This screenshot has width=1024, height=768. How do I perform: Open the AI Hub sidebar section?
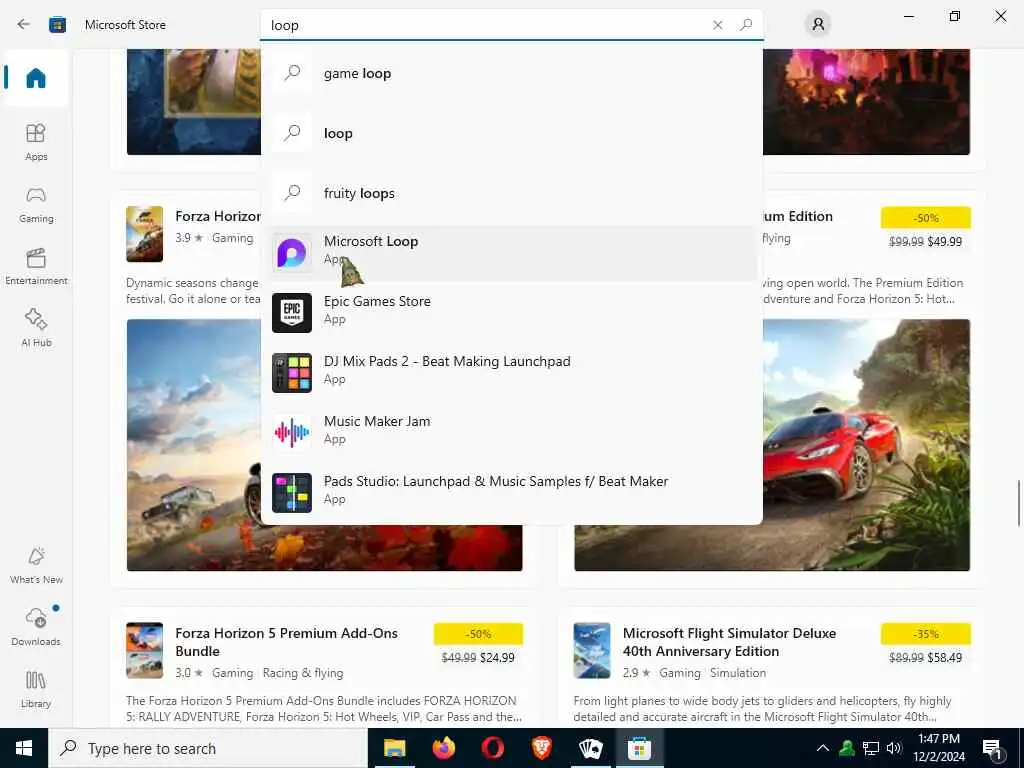point(36,328)
